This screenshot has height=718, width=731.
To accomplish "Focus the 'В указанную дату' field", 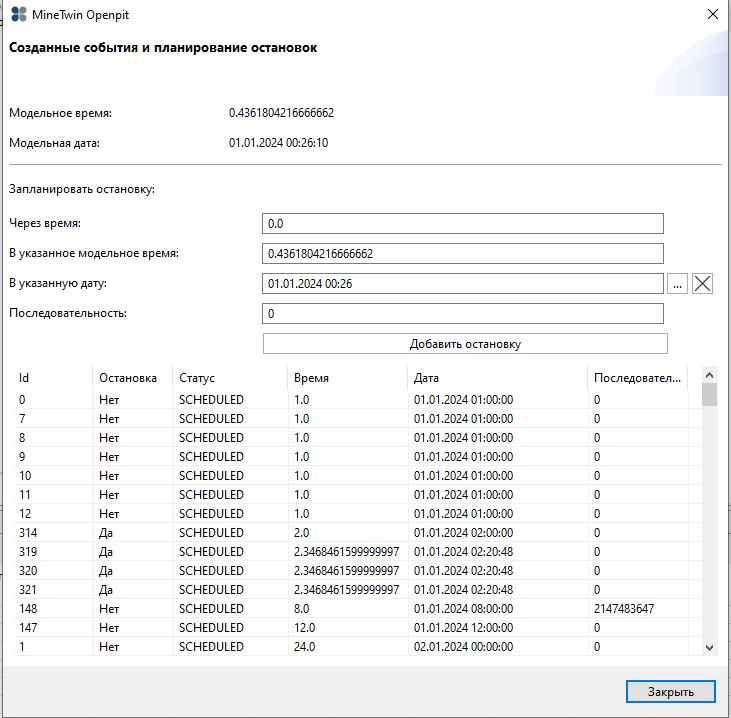I will coord(462,283).
